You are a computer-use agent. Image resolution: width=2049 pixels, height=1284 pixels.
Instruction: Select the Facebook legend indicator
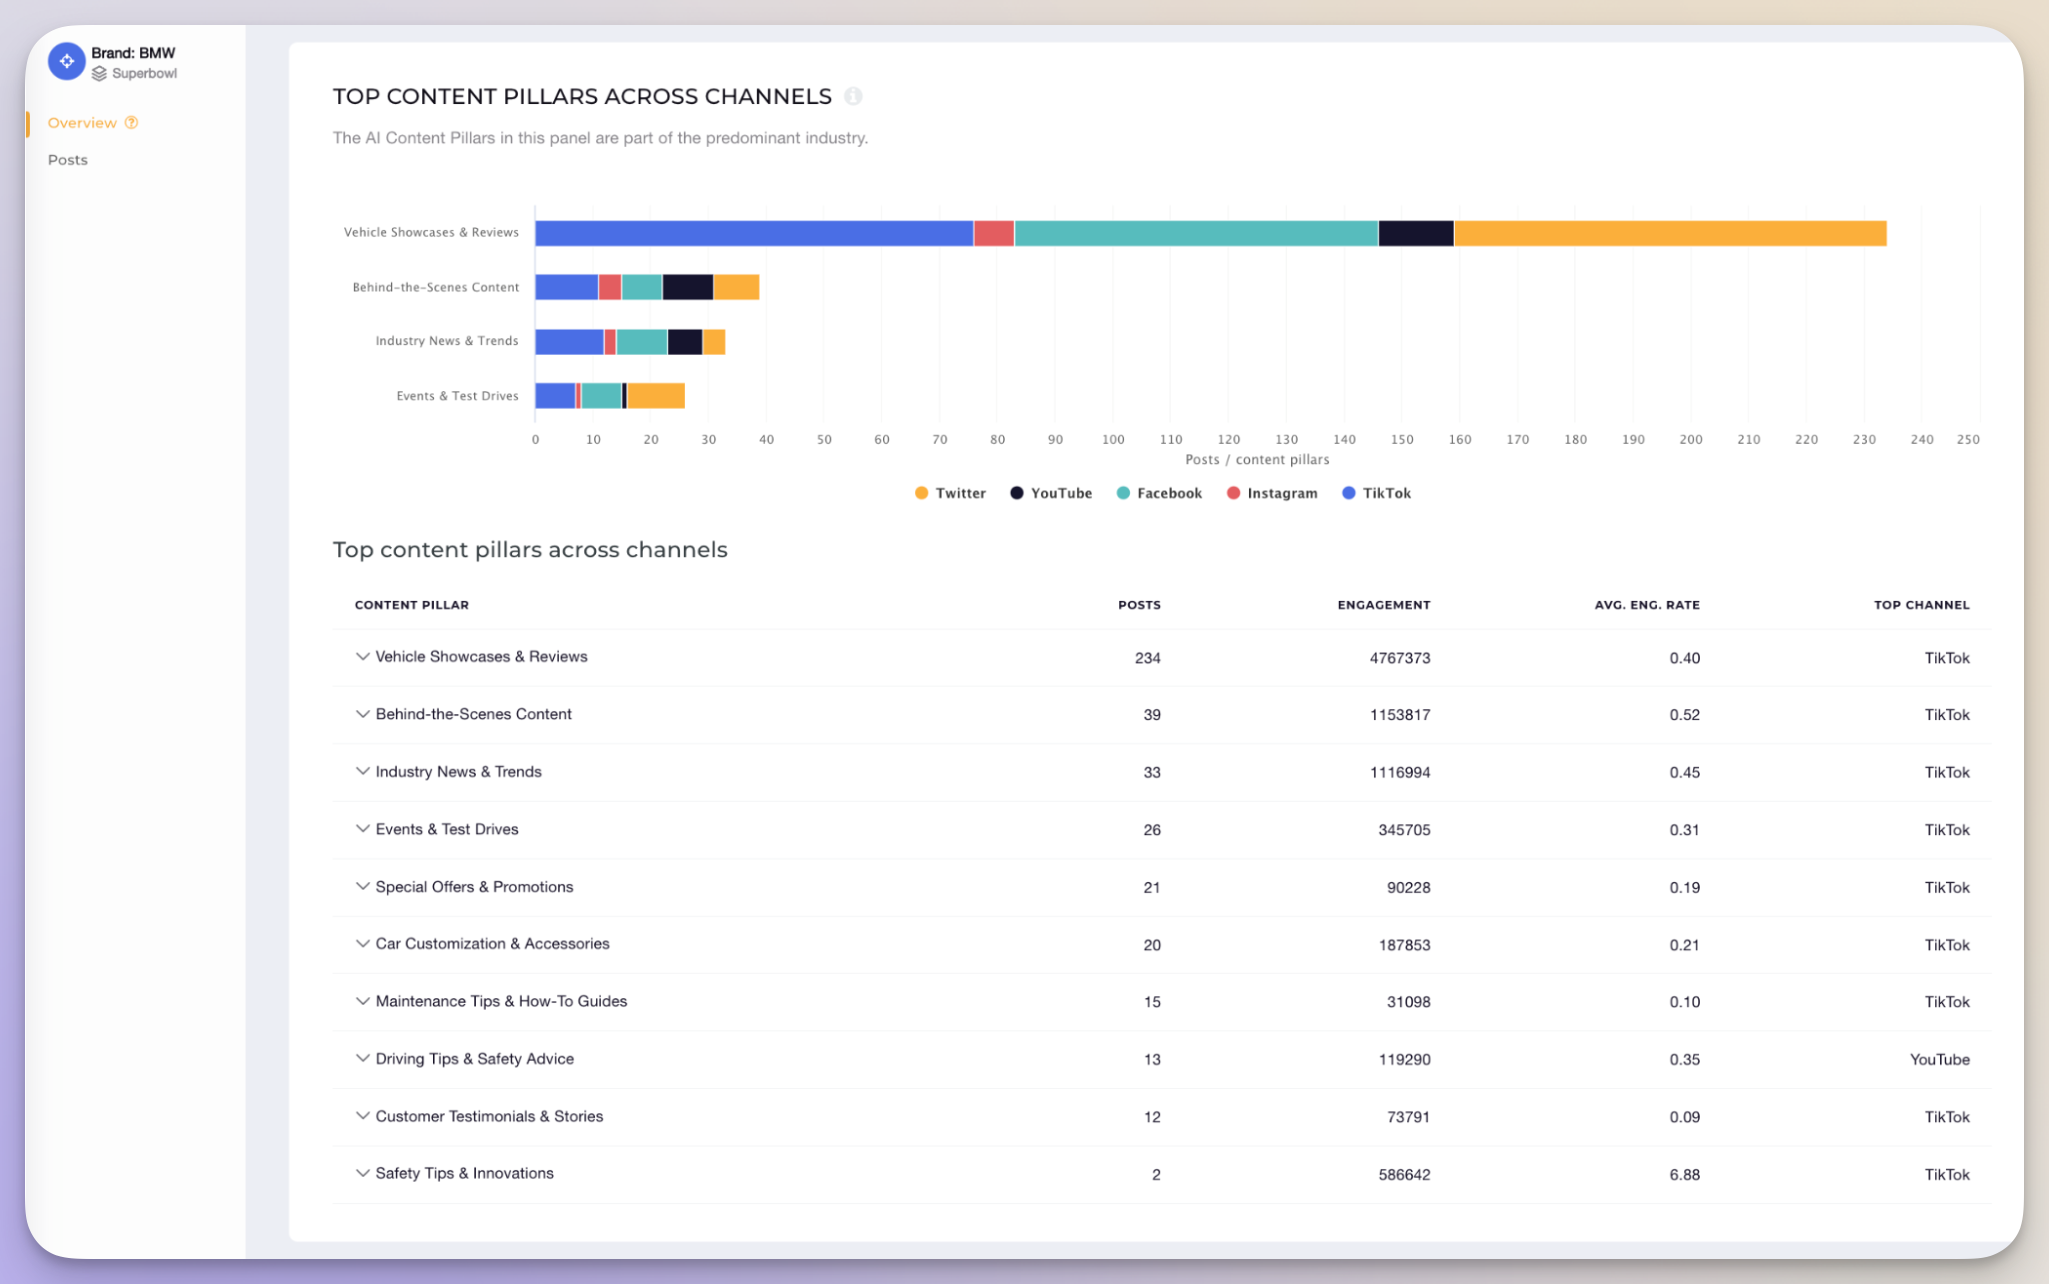click(x=1120, y=493)
